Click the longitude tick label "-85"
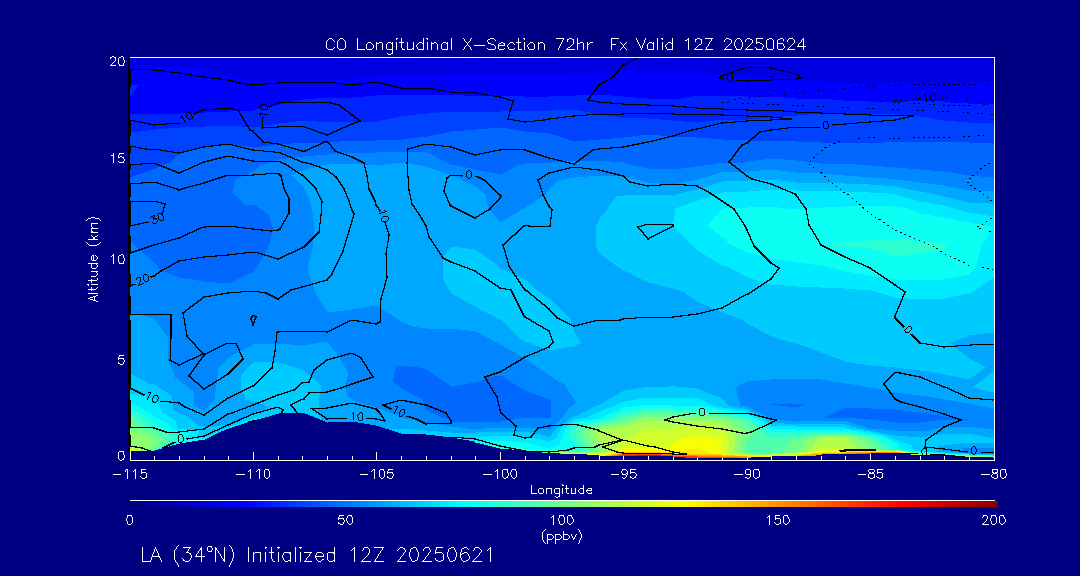The image size is (1080, 576). (x=871, y=475)
